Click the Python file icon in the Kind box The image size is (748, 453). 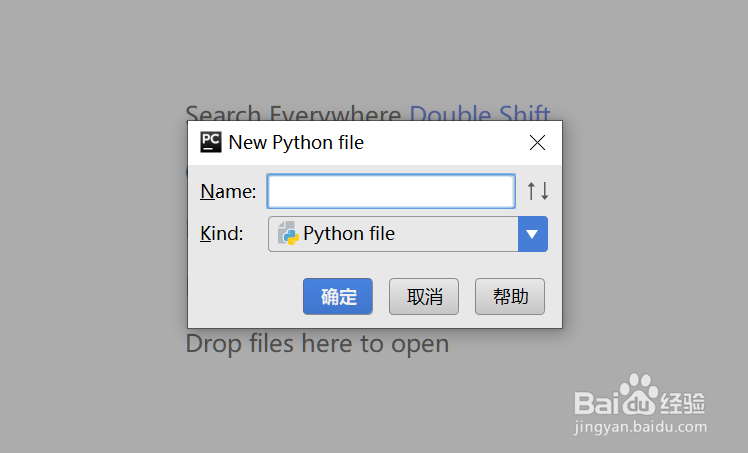pos(288,234)
